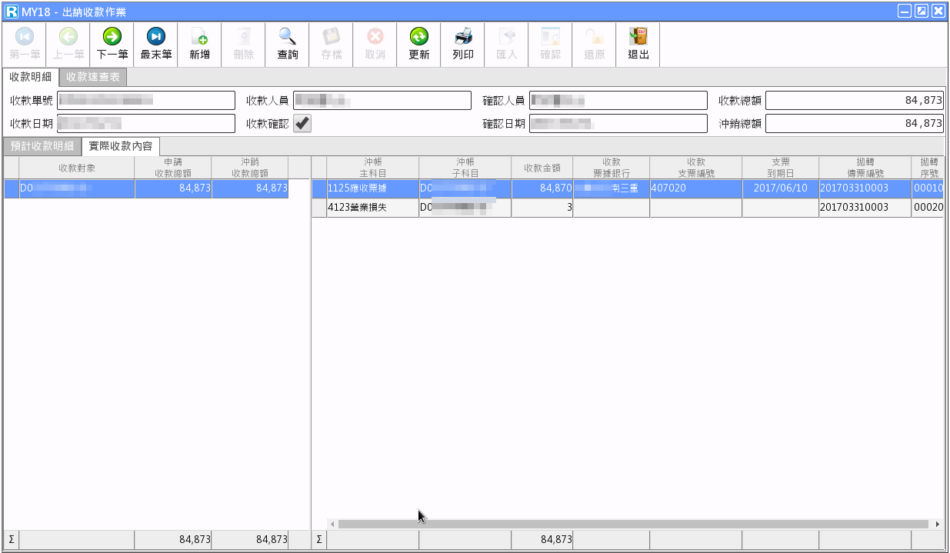Delete record via 刪除 icon
Viewport: 950px width, 553px height.
[244, 44]
